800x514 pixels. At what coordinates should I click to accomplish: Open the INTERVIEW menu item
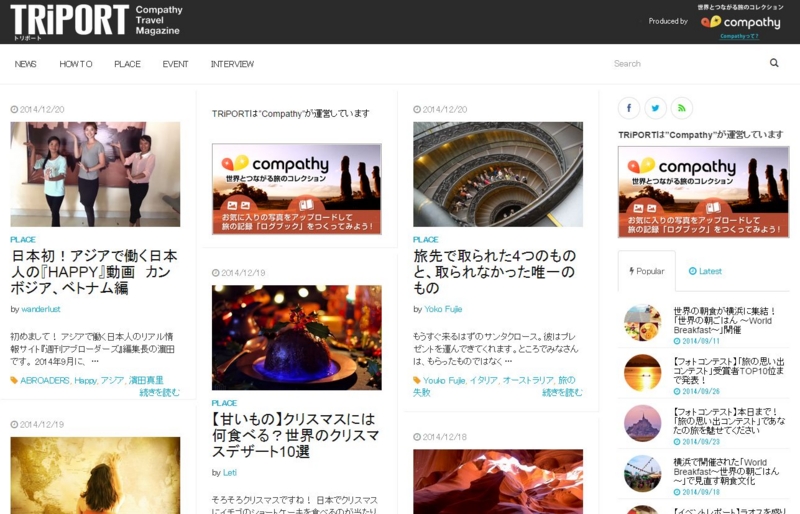tap(232, 64)
